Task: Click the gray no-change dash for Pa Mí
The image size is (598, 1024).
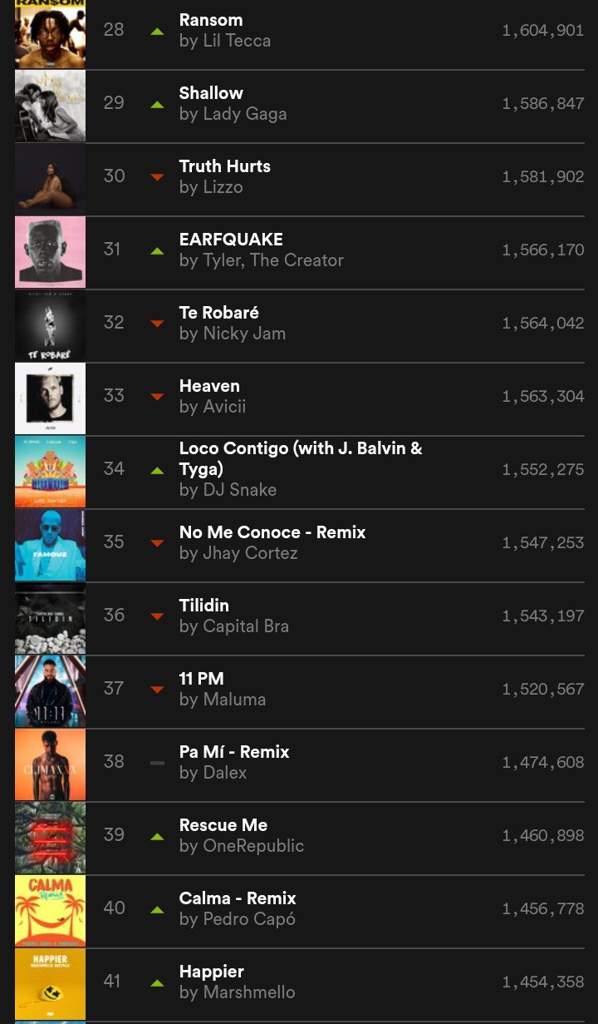Action: point(157,762)
